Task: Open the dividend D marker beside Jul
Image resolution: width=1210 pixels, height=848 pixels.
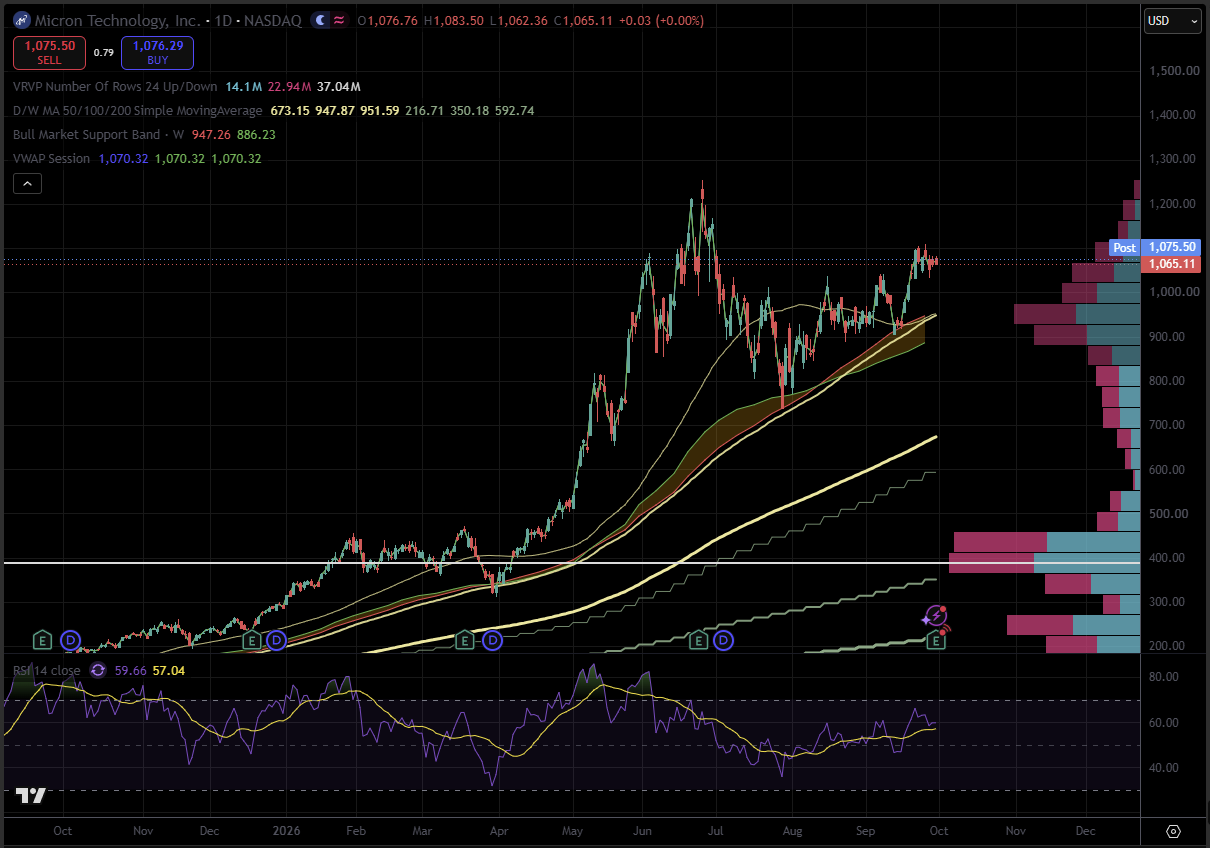Action: 723,639
